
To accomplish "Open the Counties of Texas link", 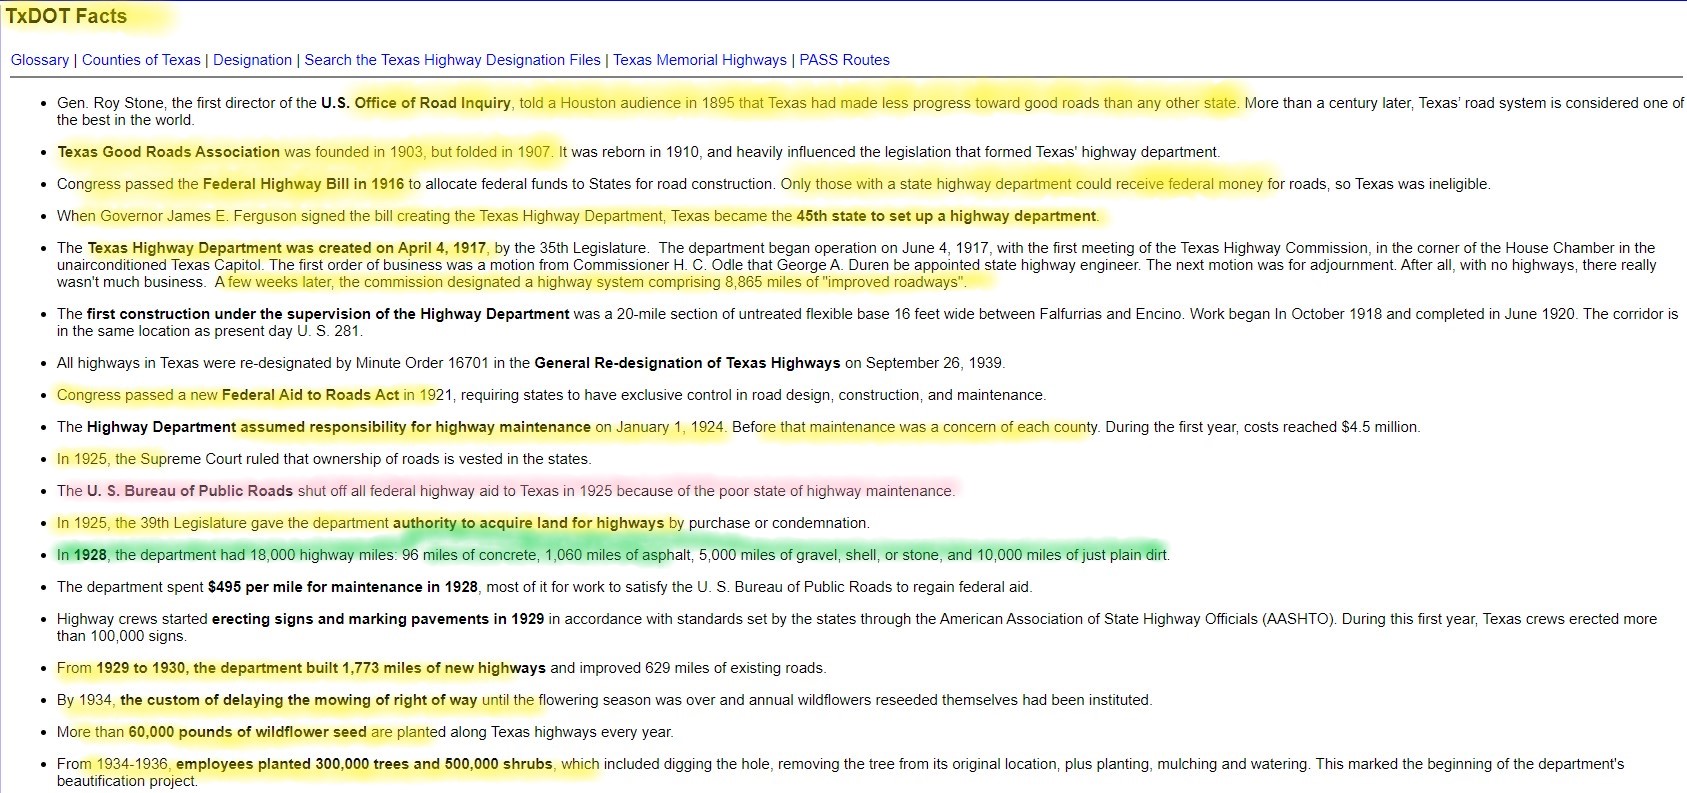I will click(141, 60).
